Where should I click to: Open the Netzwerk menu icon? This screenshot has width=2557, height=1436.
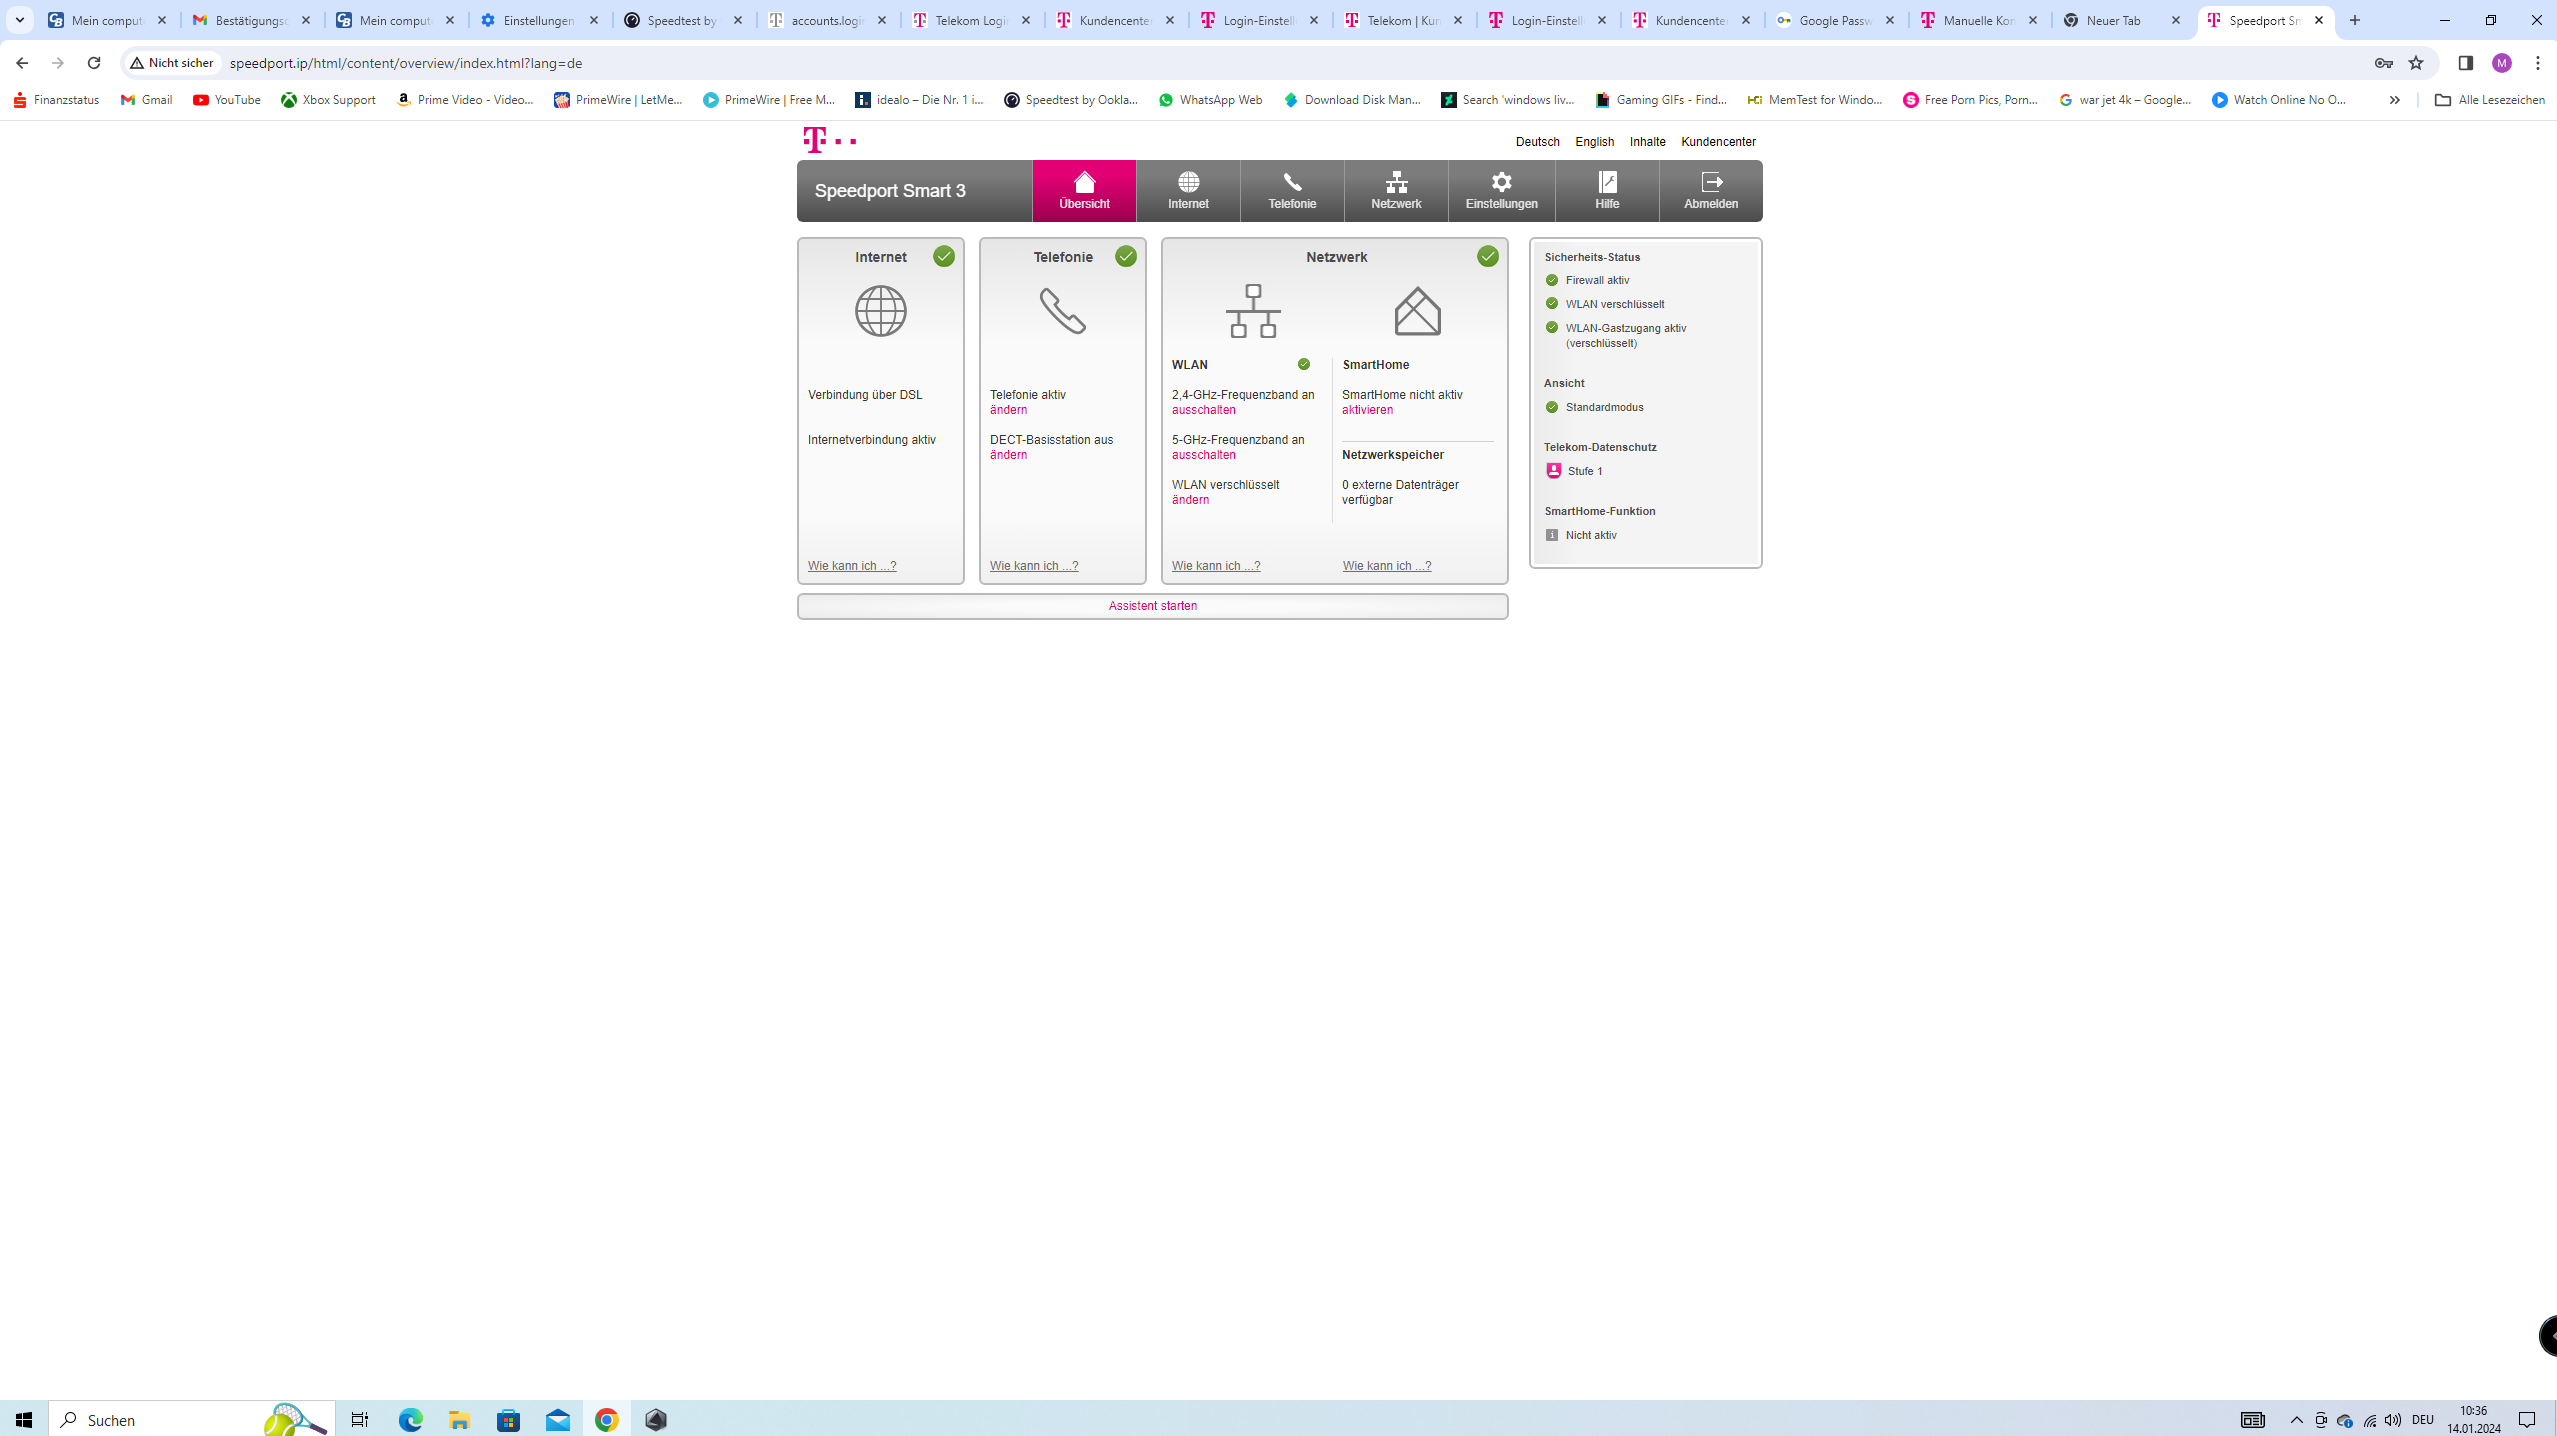point(1396,183)
